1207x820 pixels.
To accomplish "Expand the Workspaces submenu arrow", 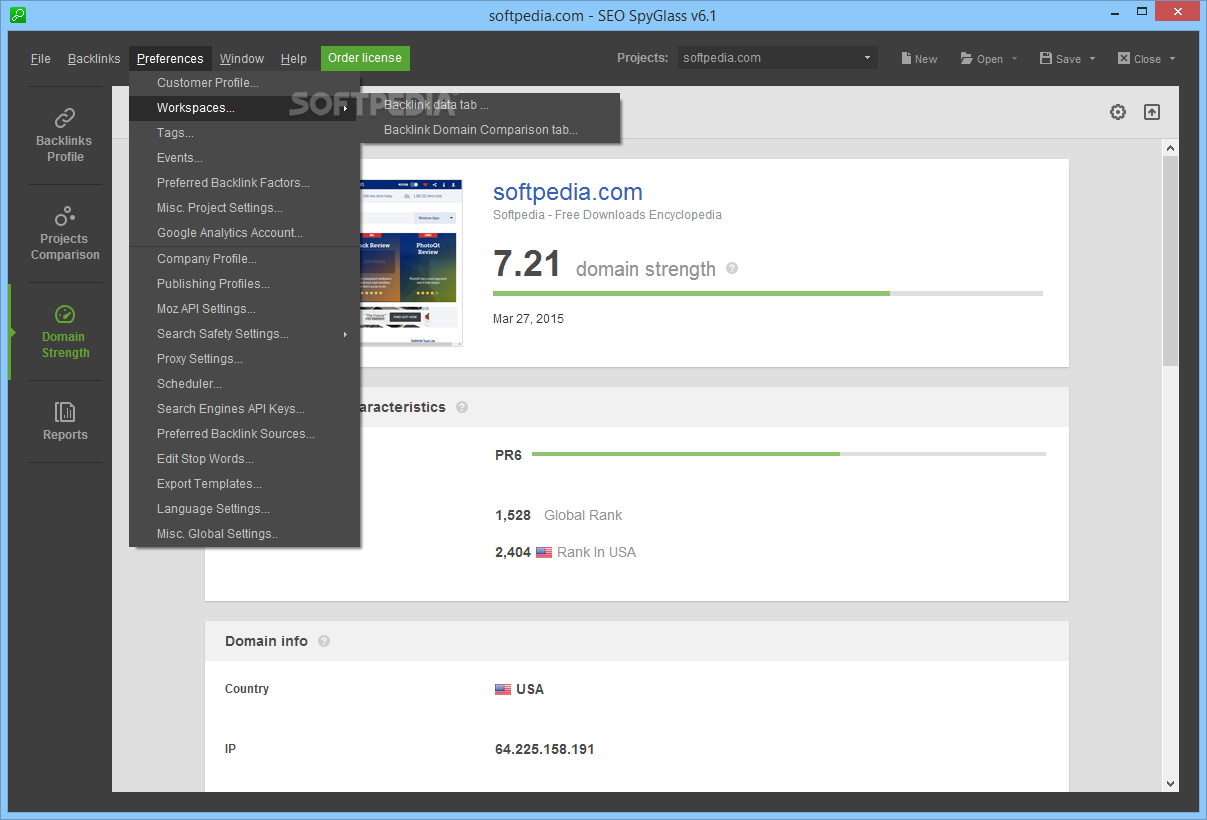I will pyautogui.click(x=346, y=108).
